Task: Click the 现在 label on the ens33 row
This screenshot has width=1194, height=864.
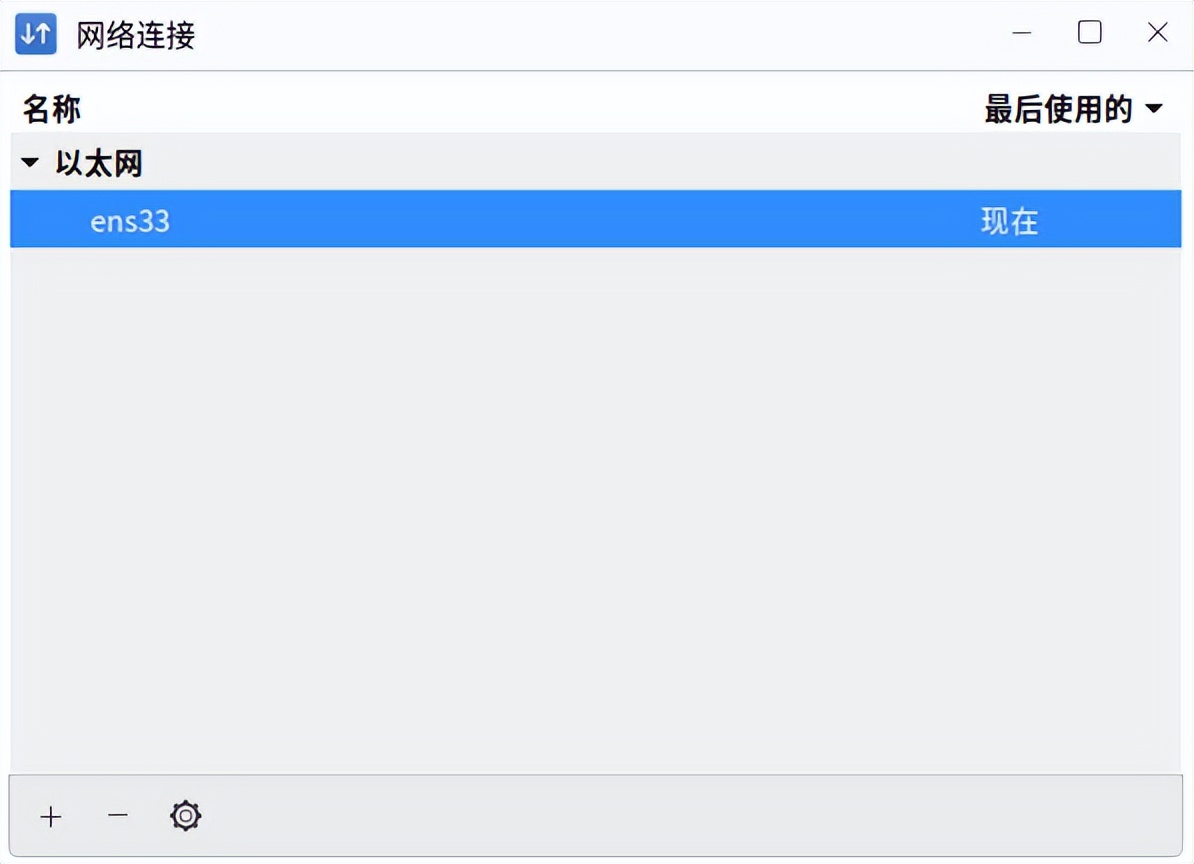Action: point(1008,220)
